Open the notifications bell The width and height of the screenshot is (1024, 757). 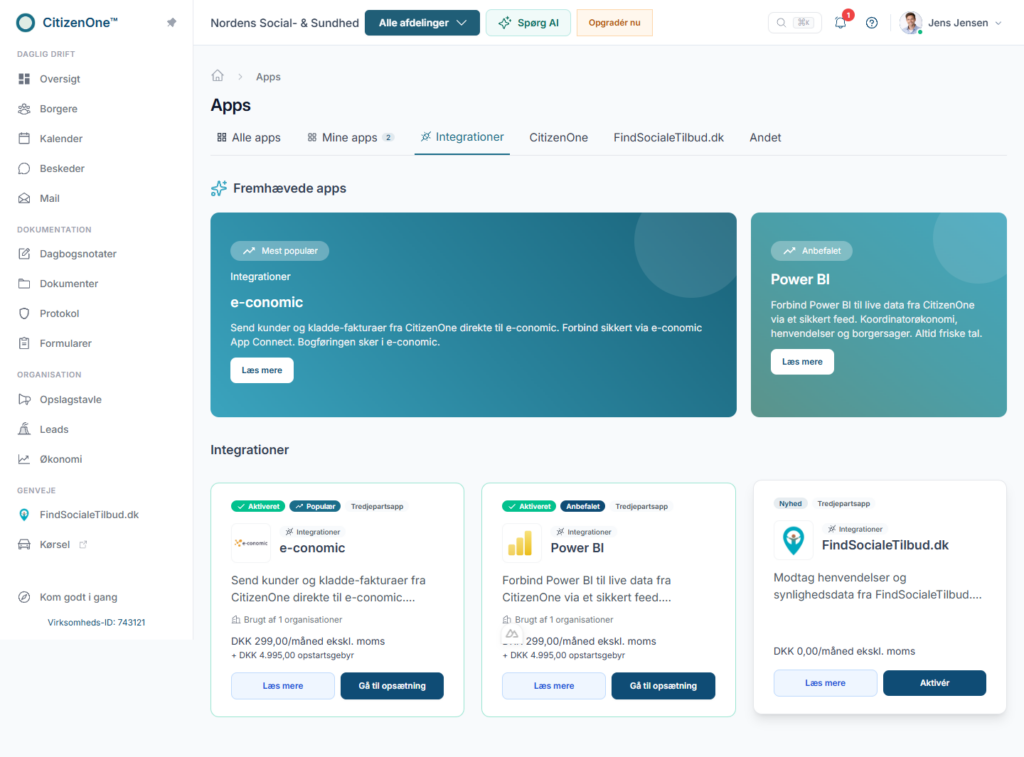pyautogui.click(x=841, y=23)
